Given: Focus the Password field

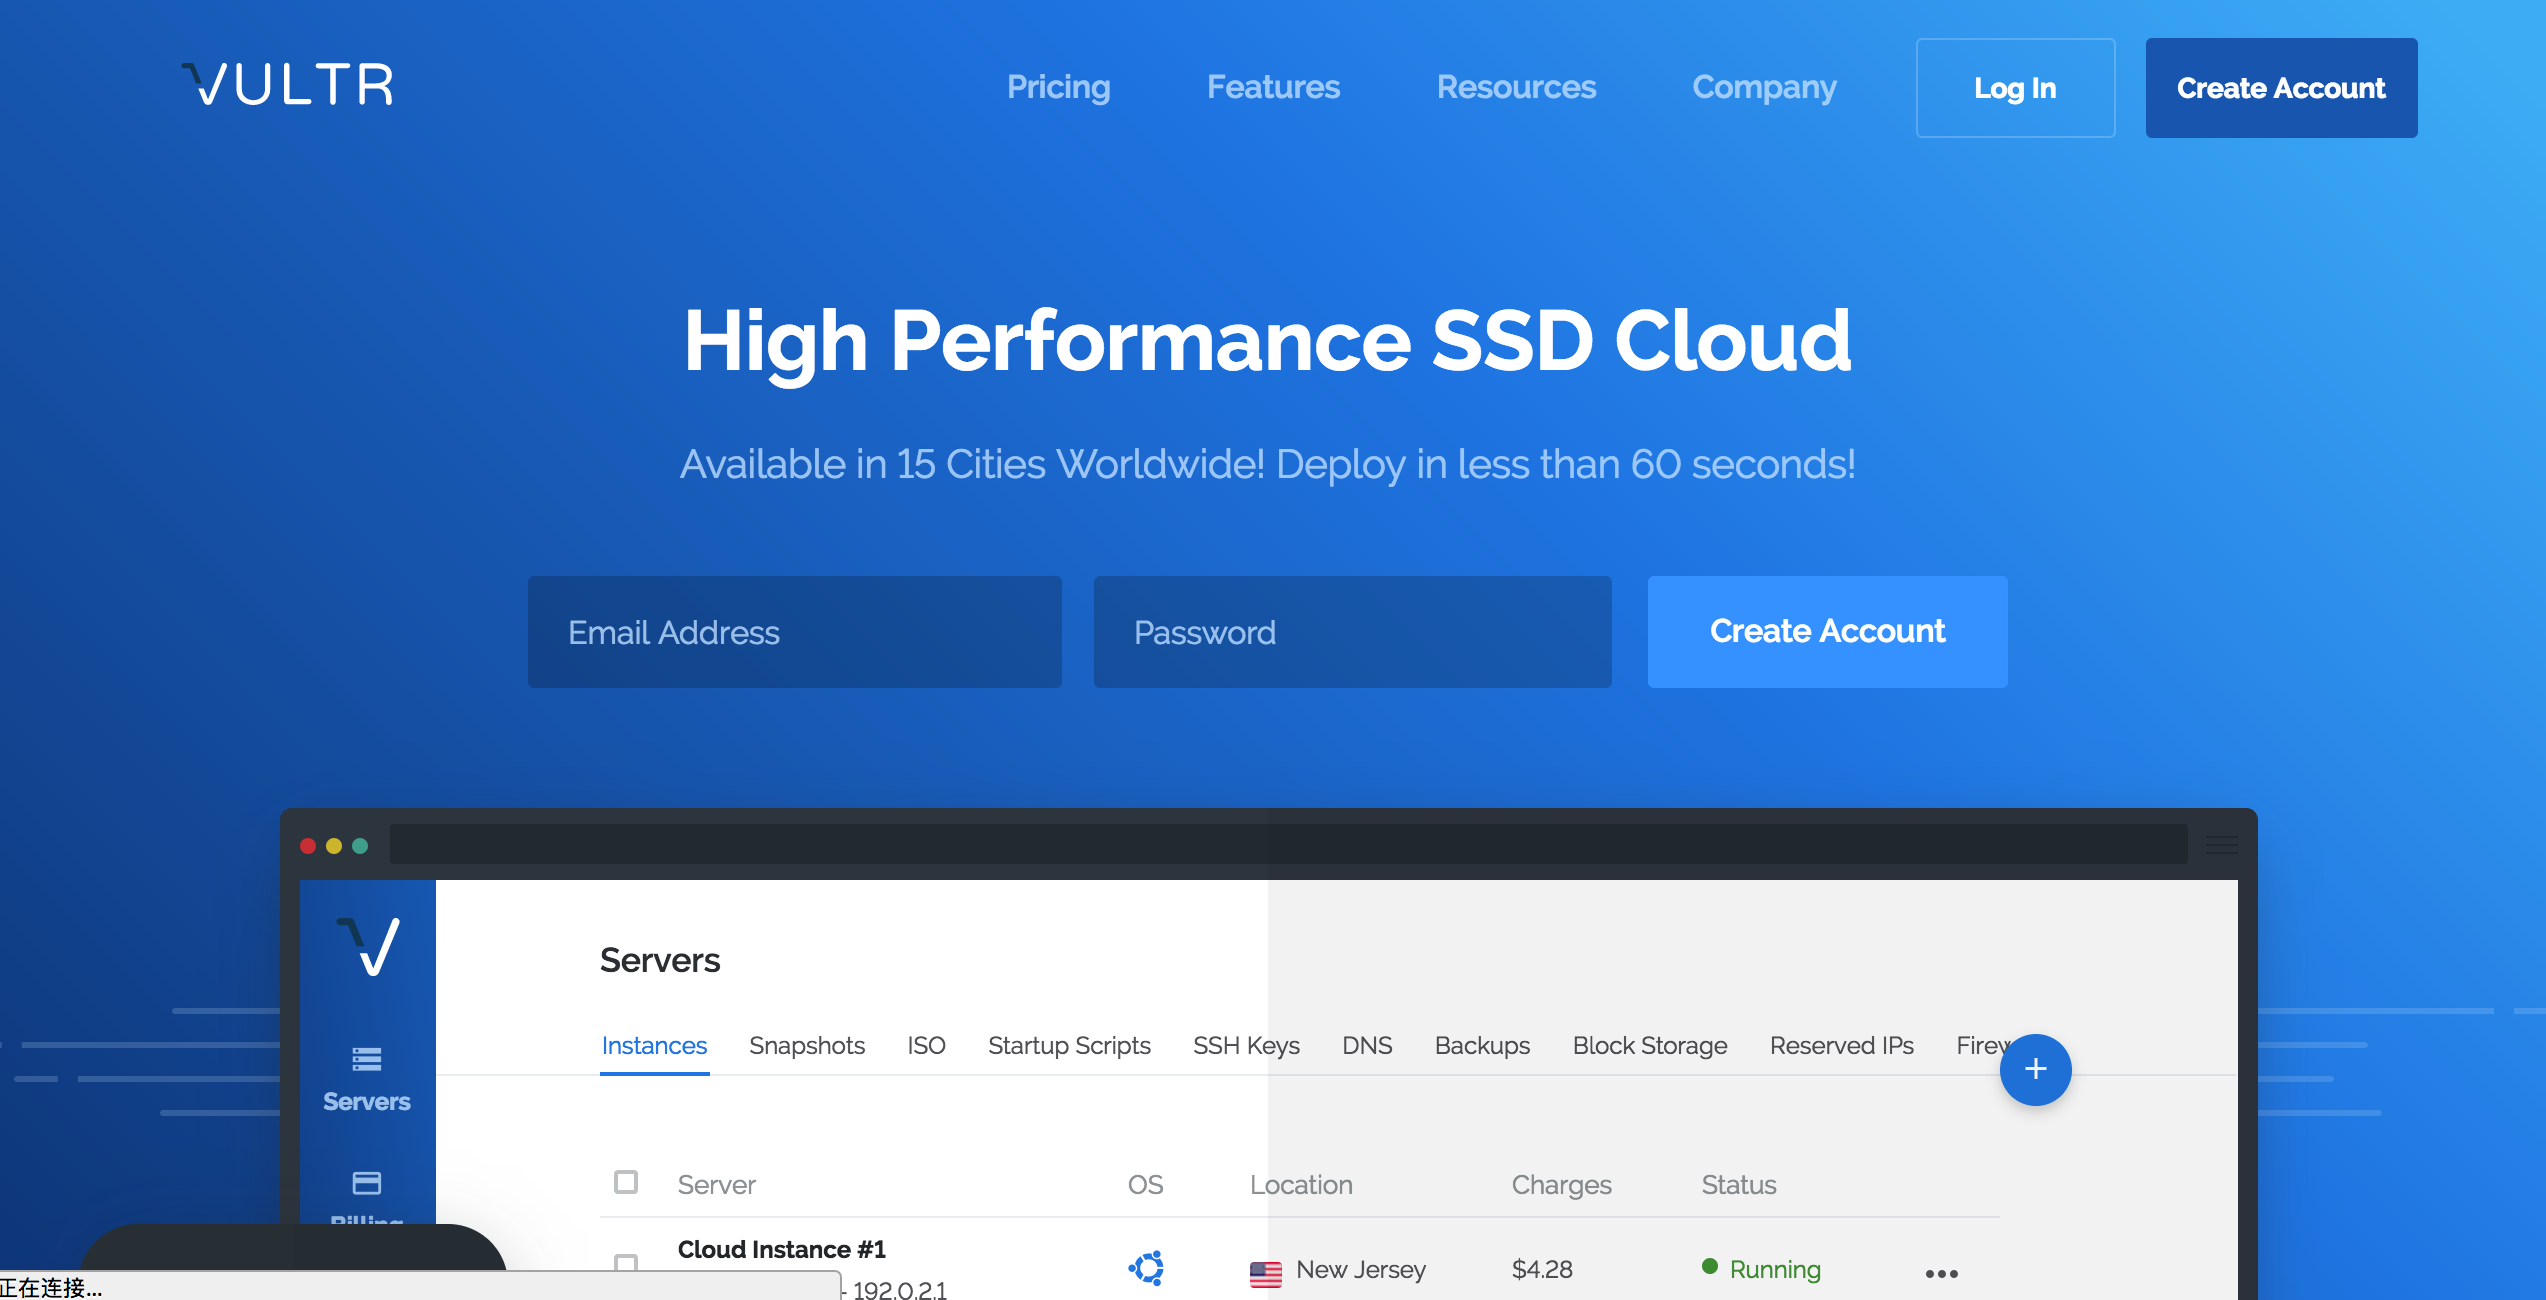Looking at the screenshot, I should click(1352, 632).
